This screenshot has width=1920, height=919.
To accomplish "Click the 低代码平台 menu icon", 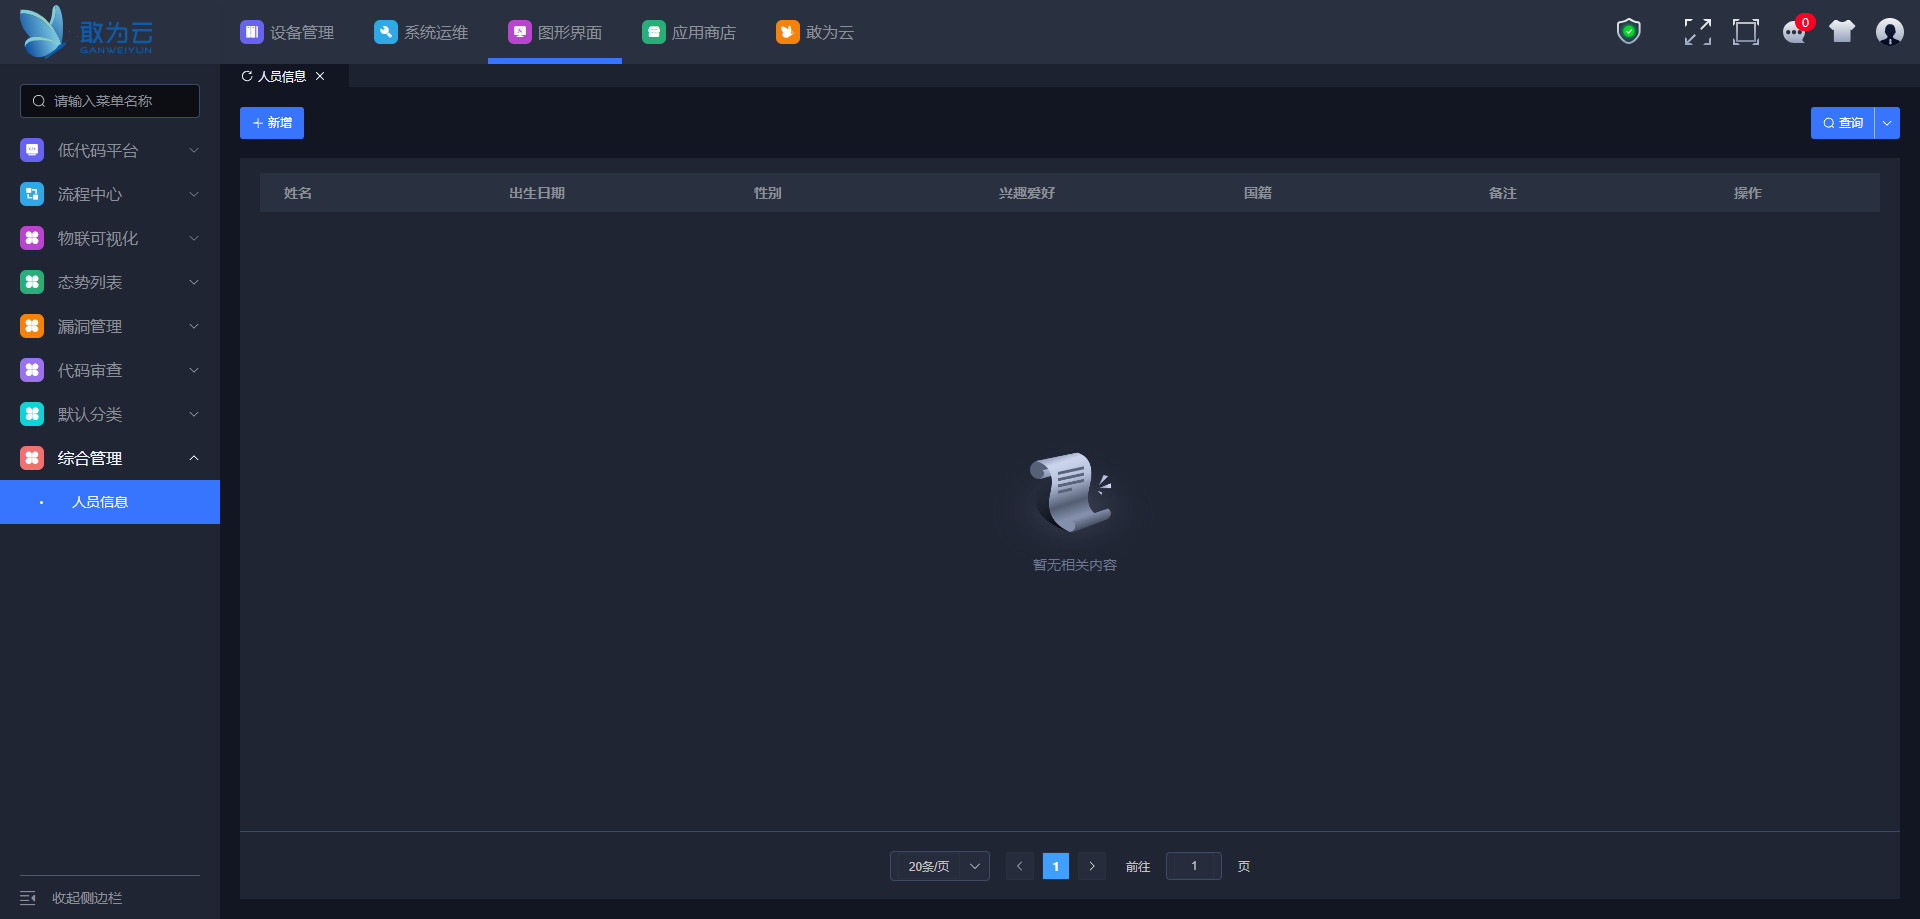I will 32,150.
